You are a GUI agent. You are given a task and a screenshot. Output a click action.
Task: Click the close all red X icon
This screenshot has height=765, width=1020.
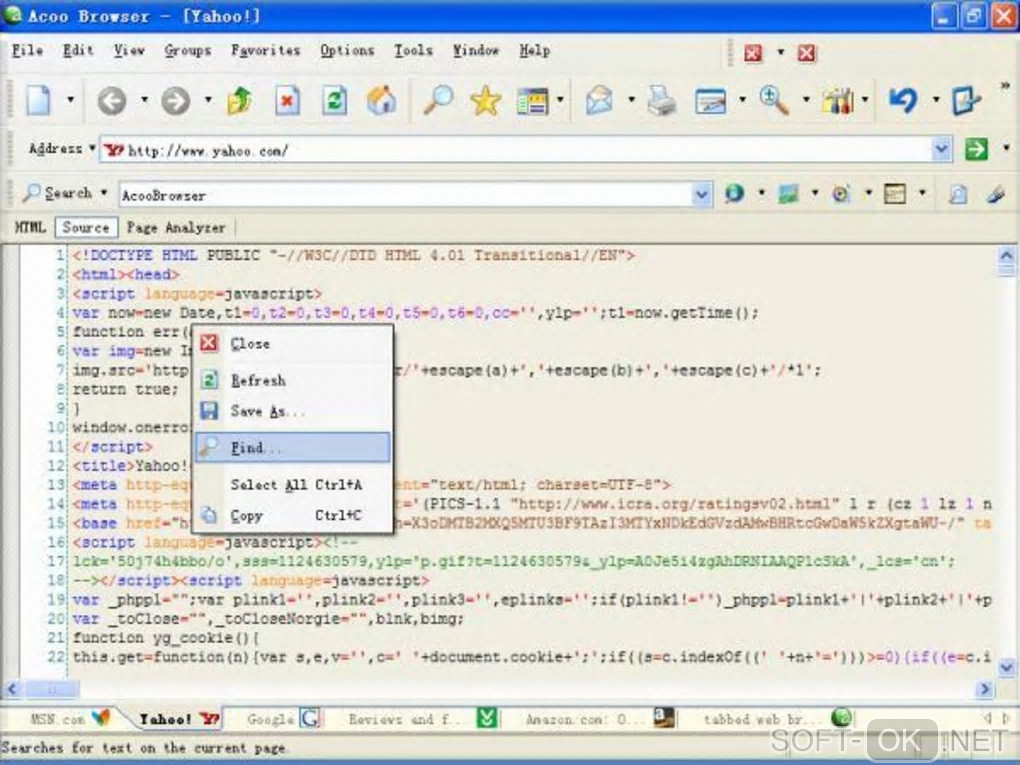(x=807, y=53)
